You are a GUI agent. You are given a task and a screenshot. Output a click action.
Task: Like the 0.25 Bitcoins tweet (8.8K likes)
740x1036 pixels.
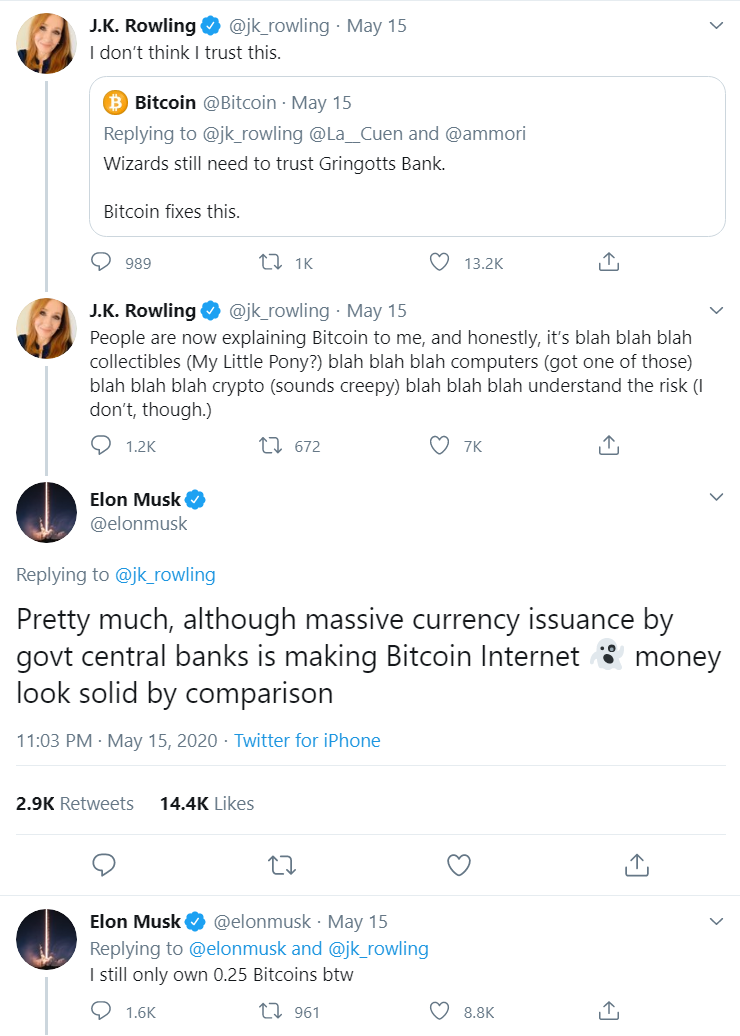click(439, 1011)
